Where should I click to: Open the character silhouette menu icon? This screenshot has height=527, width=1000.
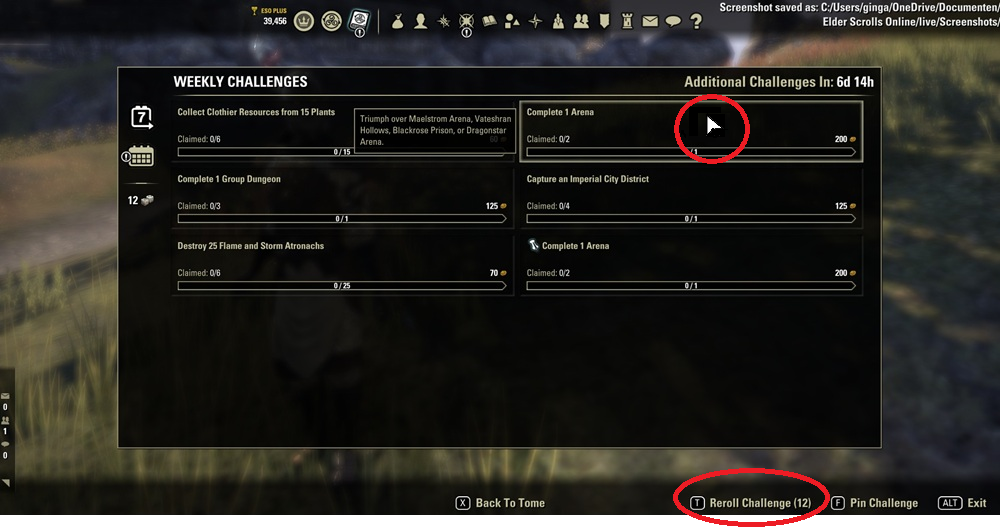pos(420,22)
